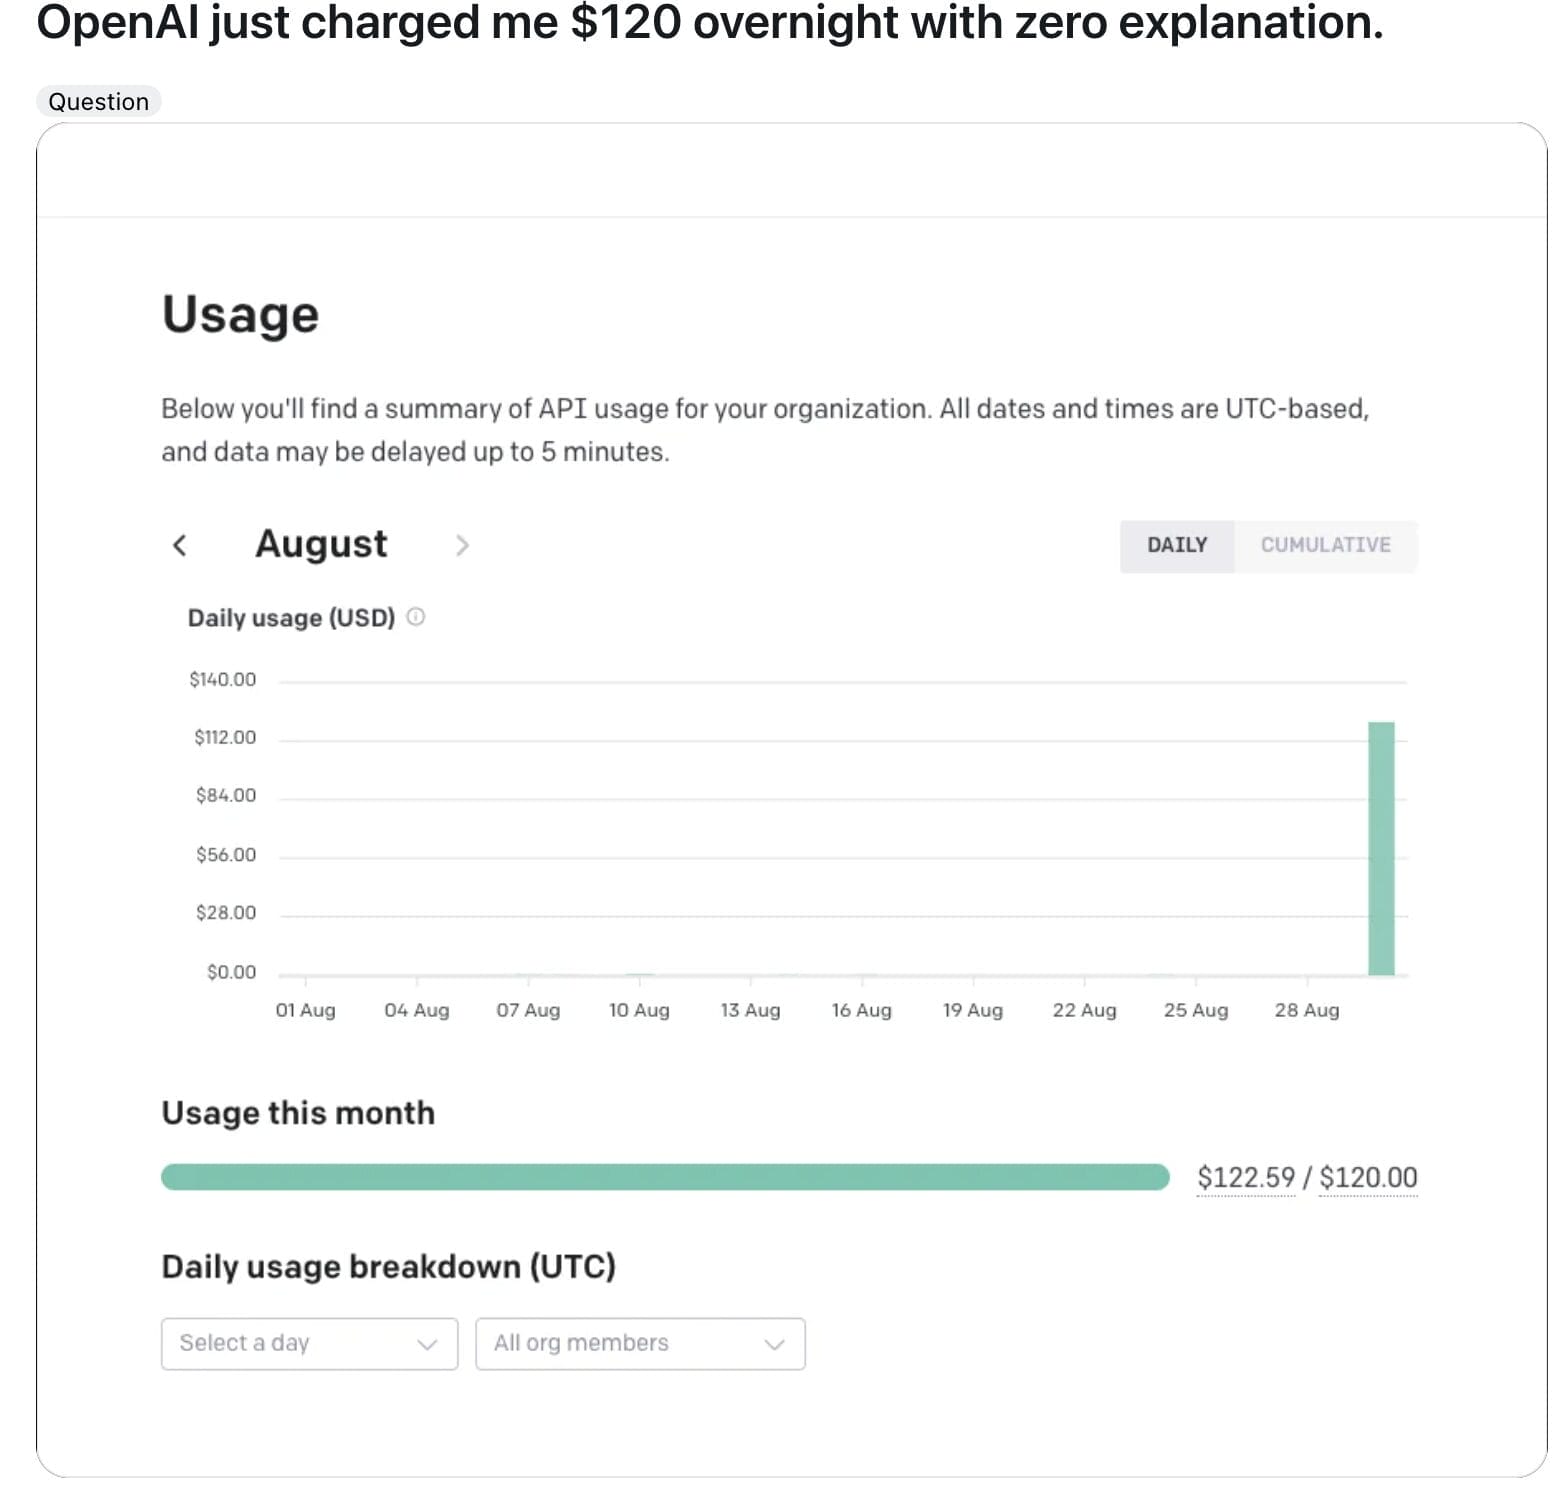
Task: Click the August month heading
Action: tap(321, 543)
